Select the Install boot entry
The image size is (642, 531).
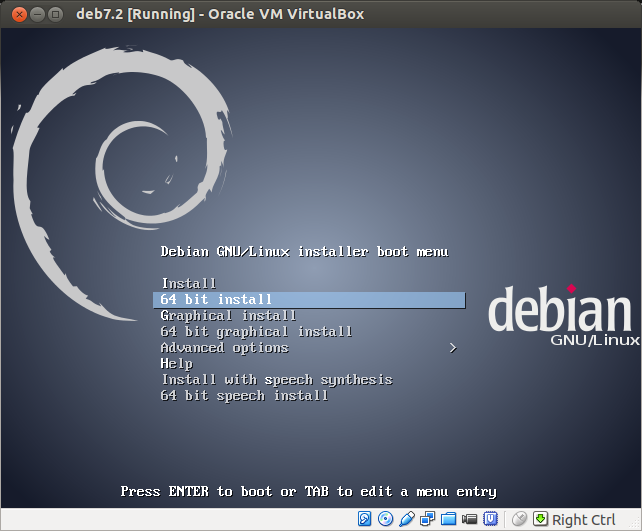tap(189, 283)
